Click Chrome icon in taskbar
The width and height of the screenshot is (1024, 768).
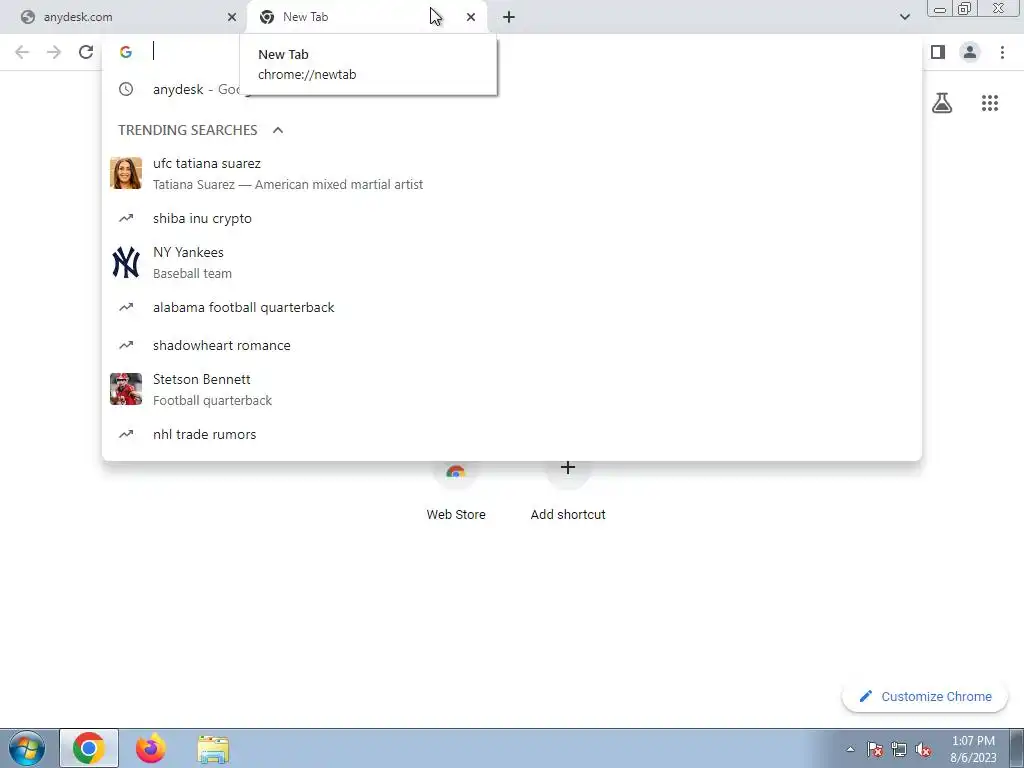(x=89, y=748)
